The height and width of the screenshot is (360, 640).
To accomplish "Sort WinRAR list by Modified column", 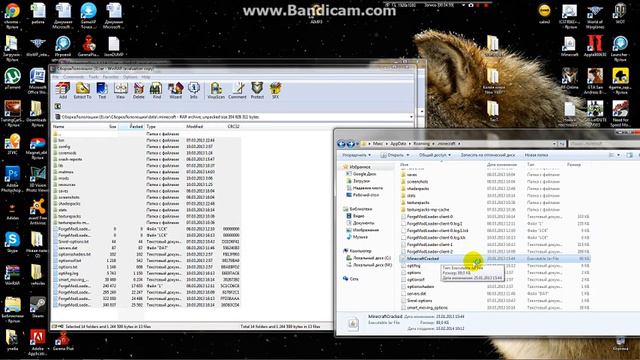I will coord(195,127).
